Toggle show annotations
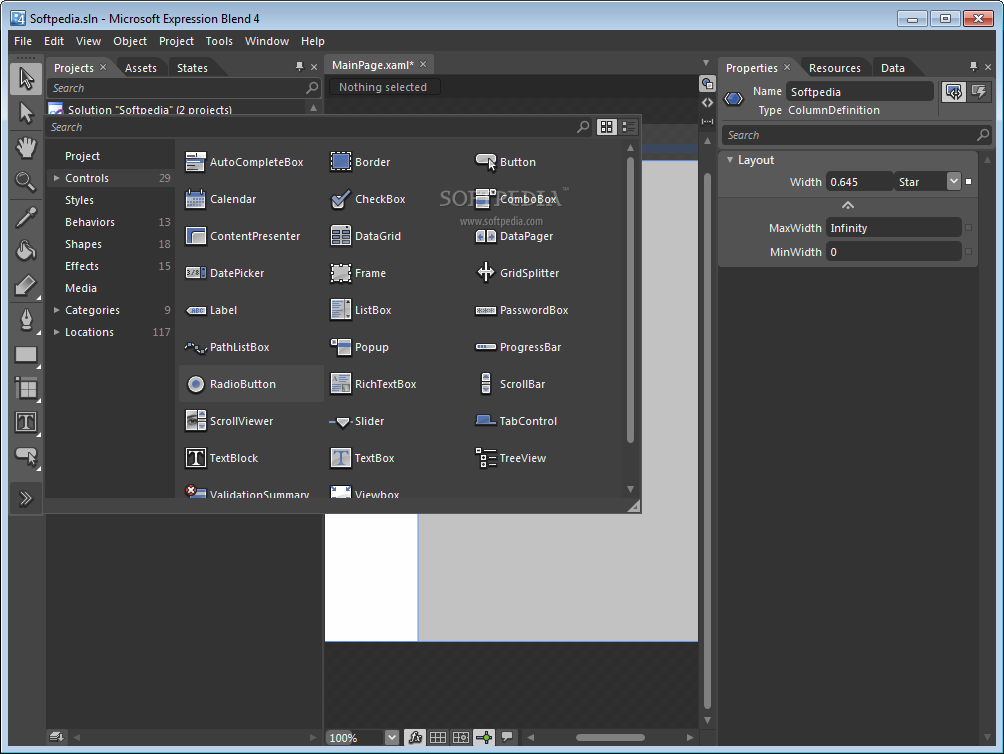Screen dimensions: 1004x754 coord(507,737)
